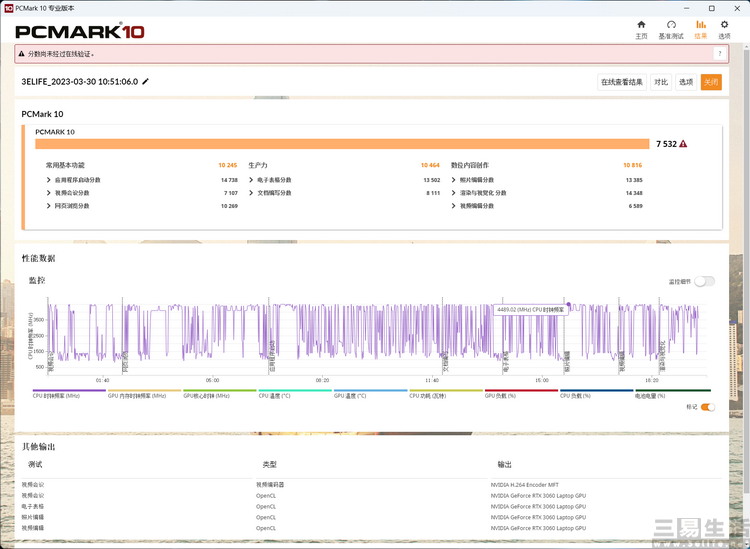Click the 生产力 score 10 464

pos(430,165)
